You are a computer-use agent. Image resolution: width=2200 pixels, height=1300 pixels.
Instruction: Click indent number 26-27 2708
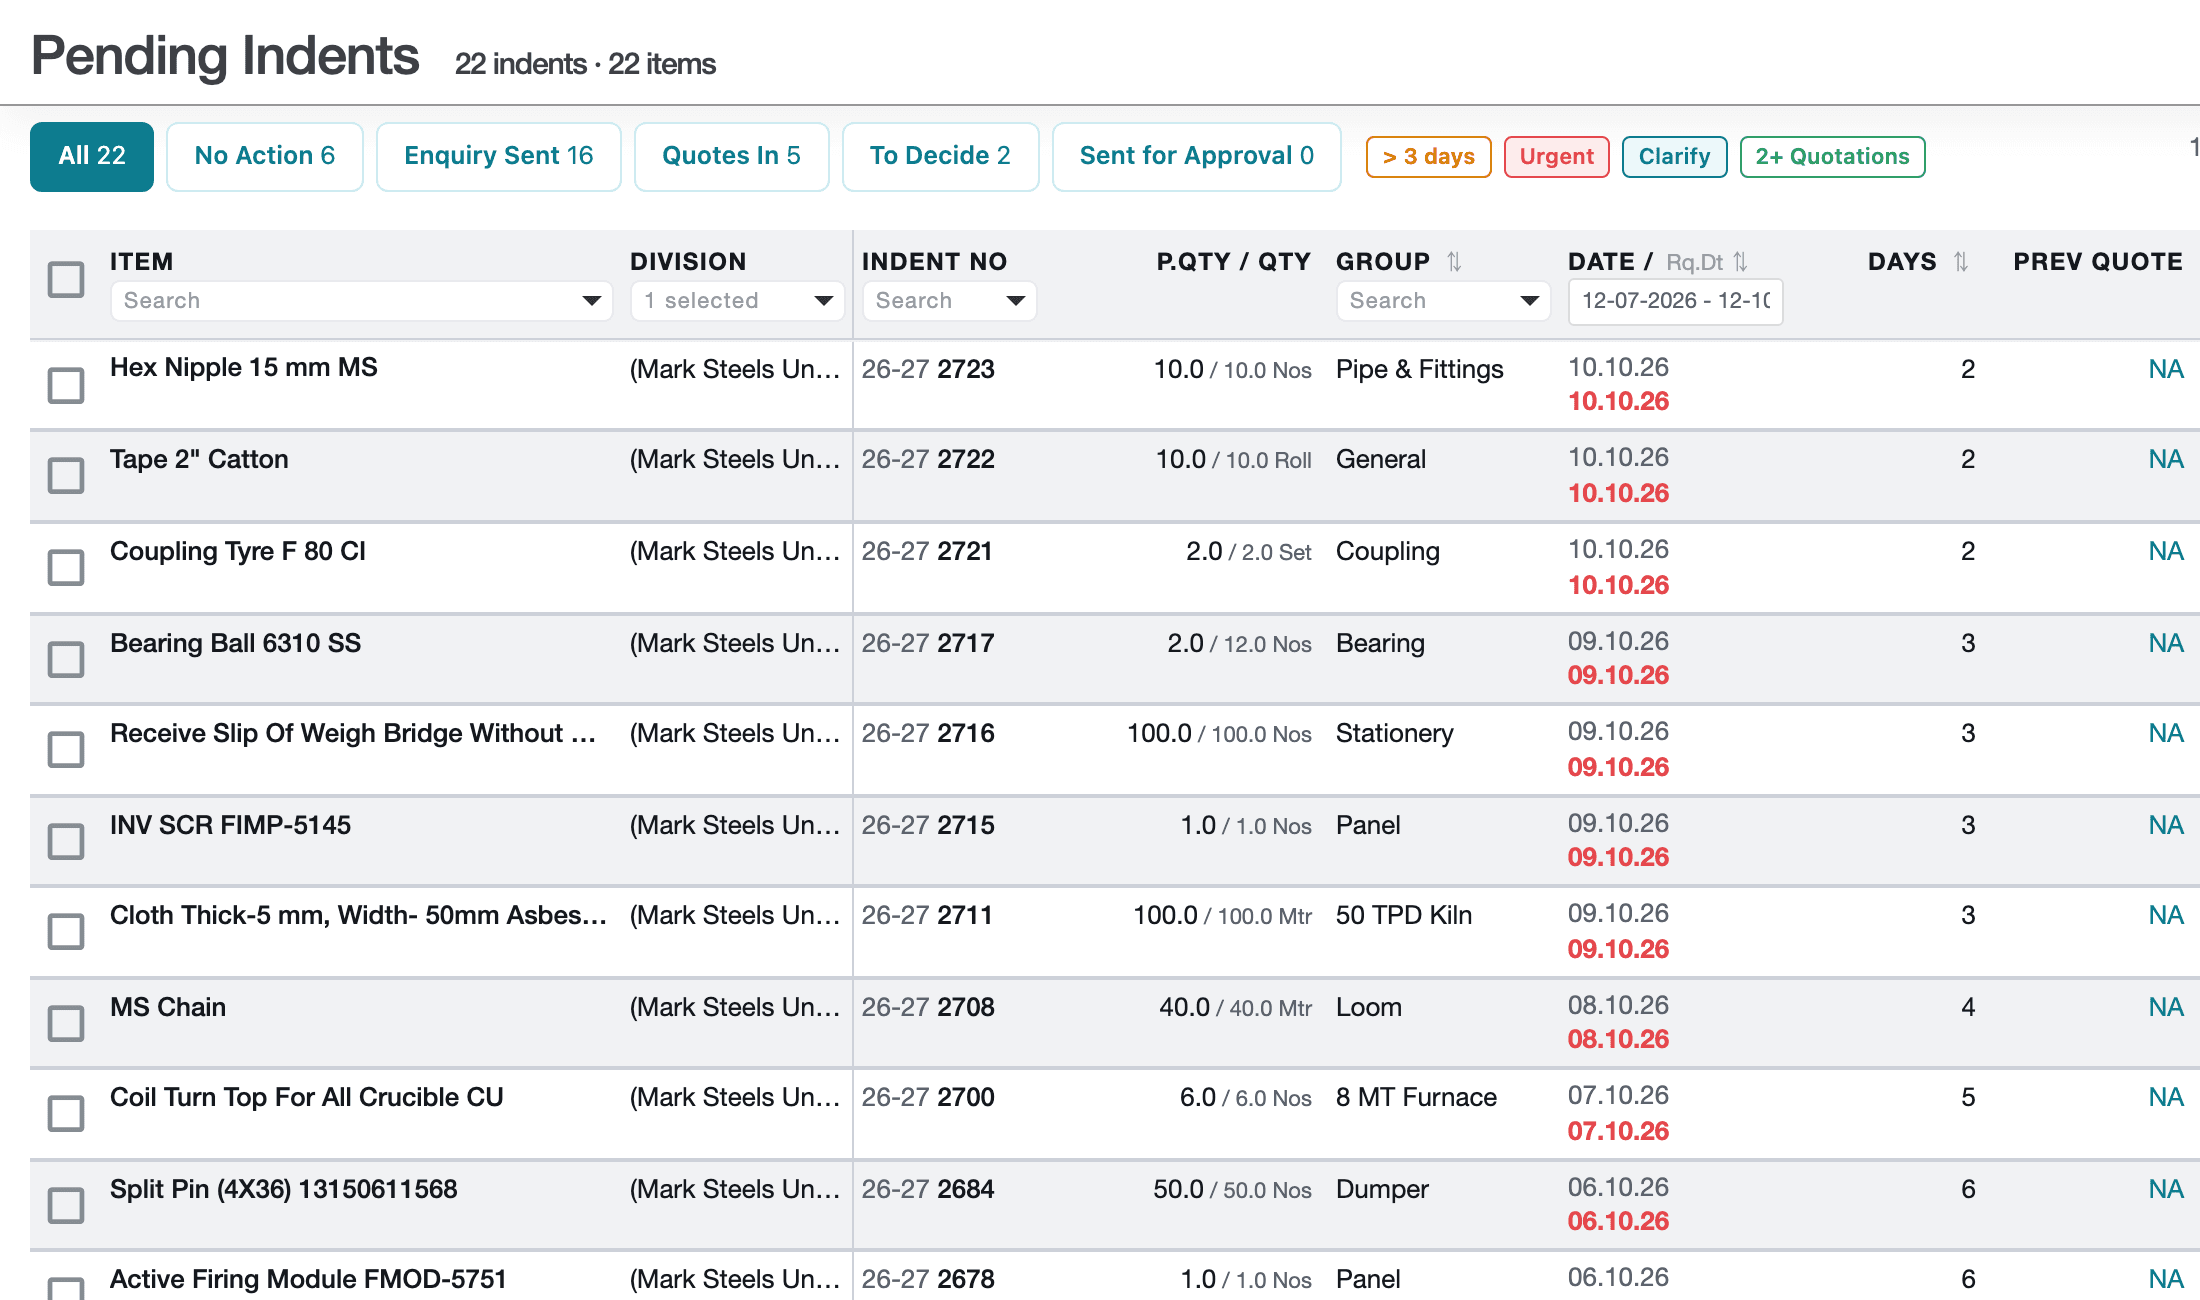coord(928,1007)
